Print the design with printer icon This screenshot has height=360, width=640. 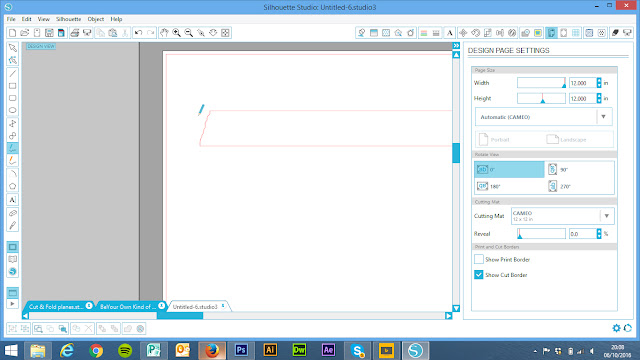click(74, 33)
